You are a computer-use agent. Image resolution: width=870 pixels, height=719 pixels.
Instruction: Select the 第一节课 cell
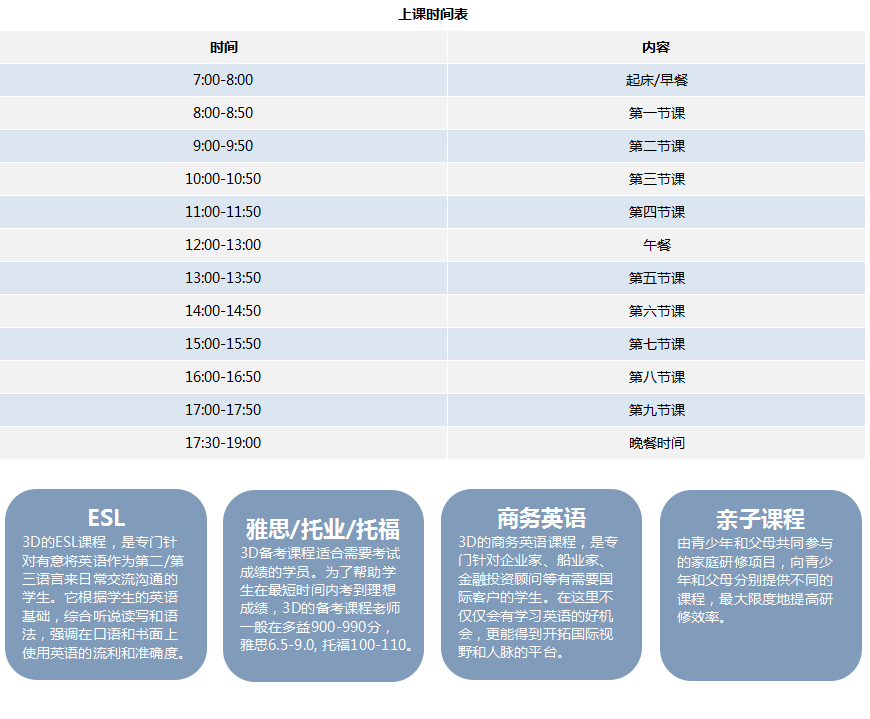coord(656,113)
